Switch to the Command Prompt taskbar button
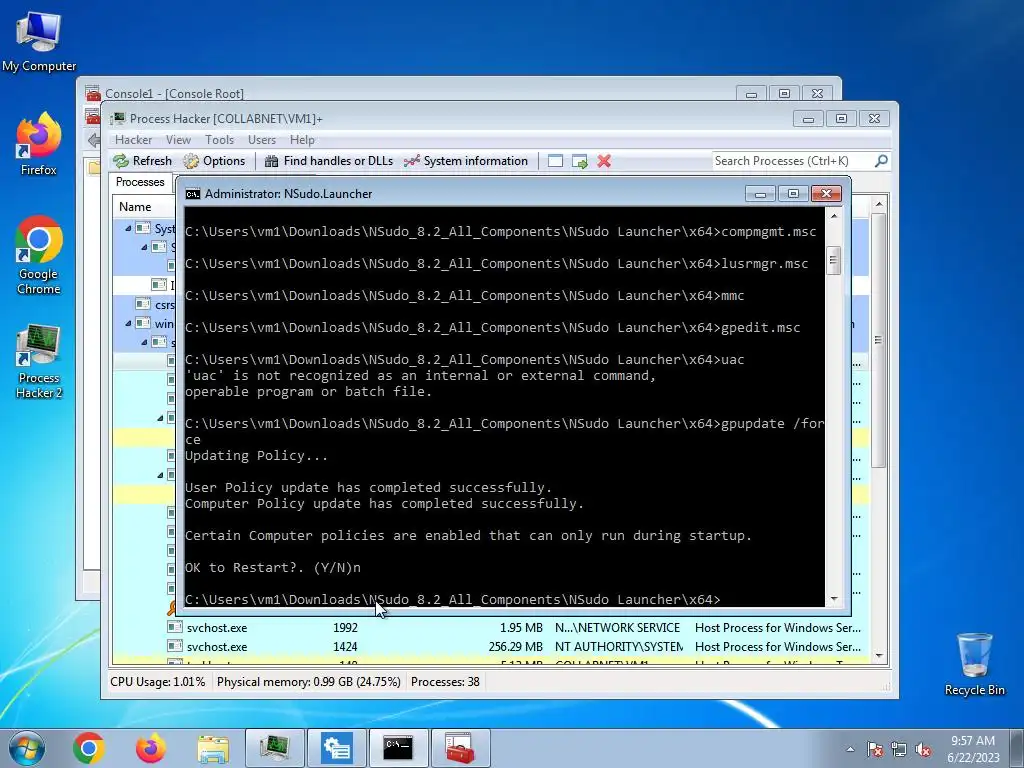 pyautogui.click(x=398, y=748)
